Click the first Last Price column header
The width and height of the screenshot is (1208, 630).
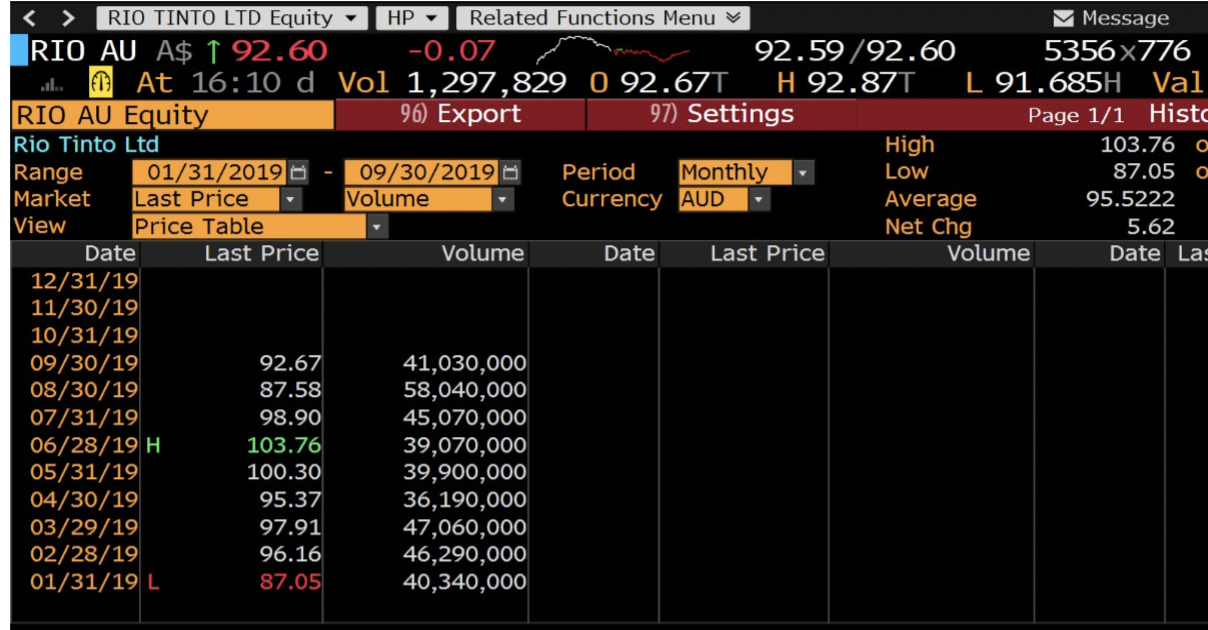pos(261,254)
